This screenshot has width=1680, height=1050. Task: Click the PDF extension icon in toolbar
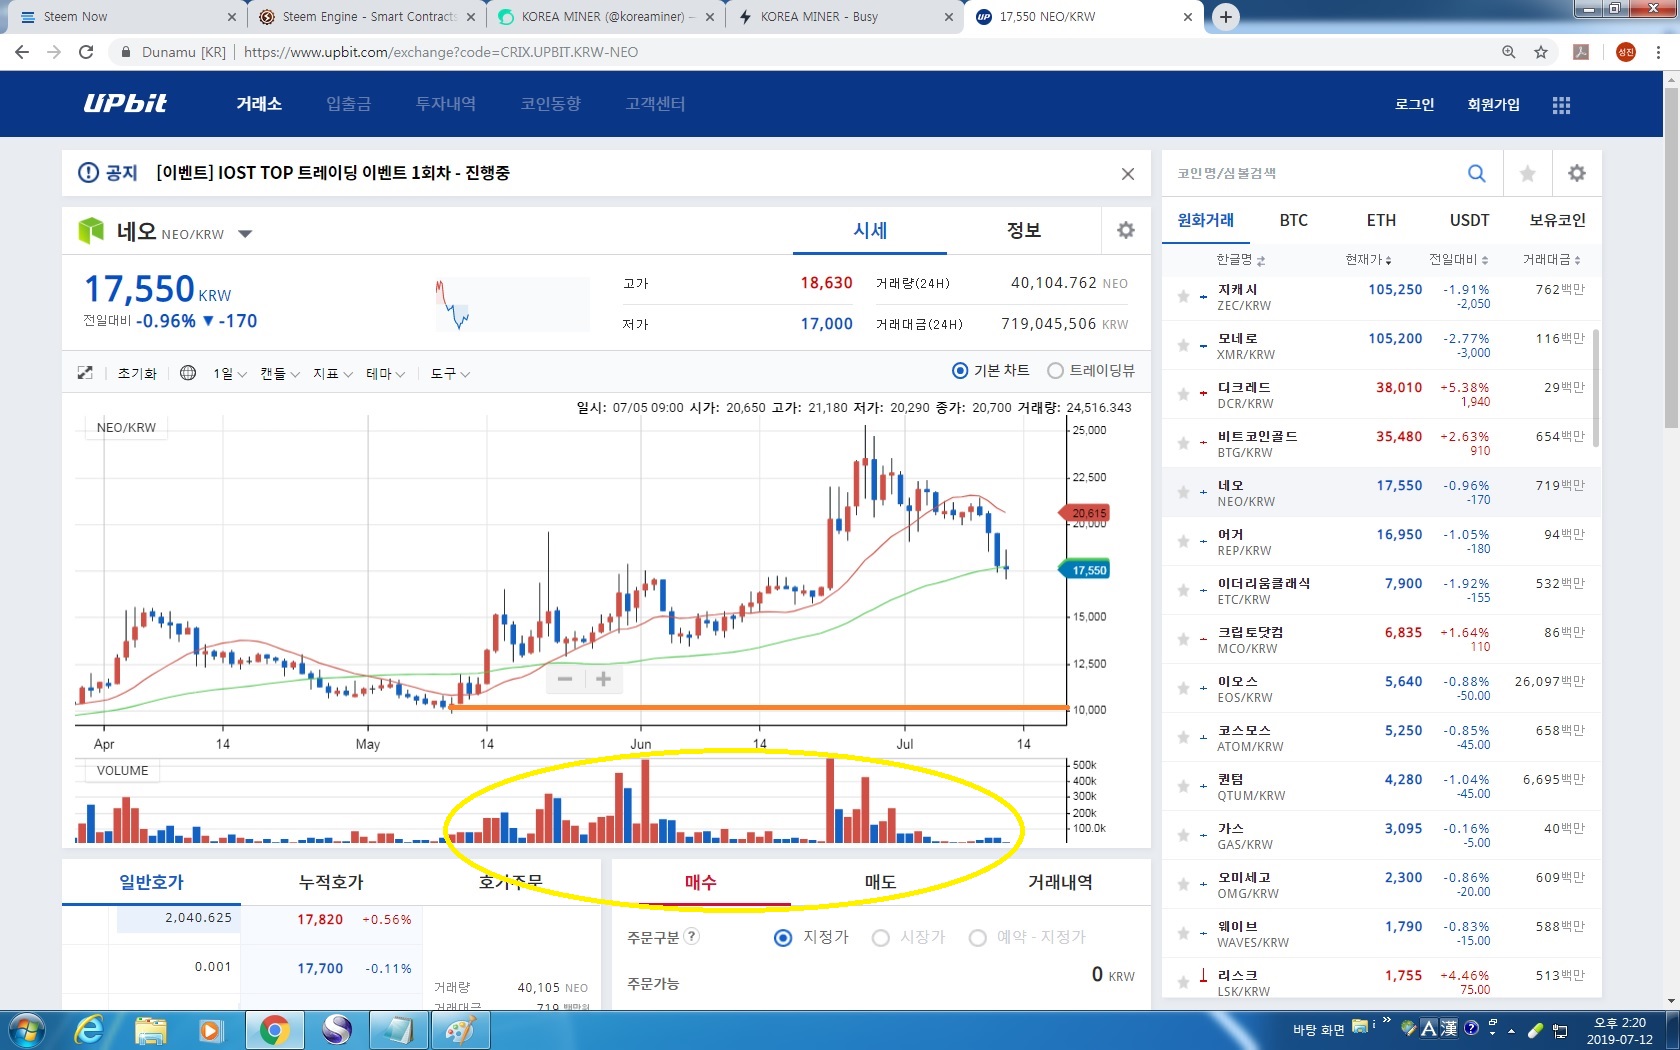click(x=1581, y=52)
